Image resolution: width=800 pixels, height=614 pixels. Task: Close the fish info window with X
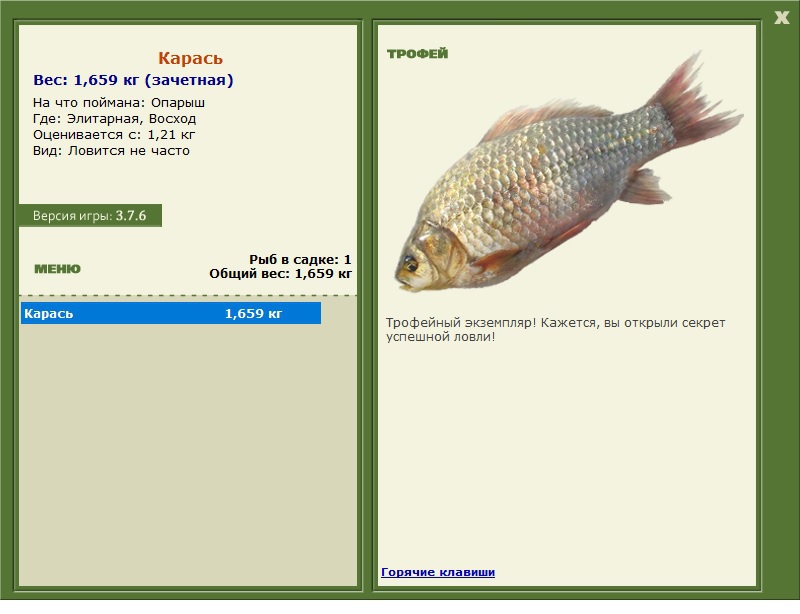[x=781, y=17]
